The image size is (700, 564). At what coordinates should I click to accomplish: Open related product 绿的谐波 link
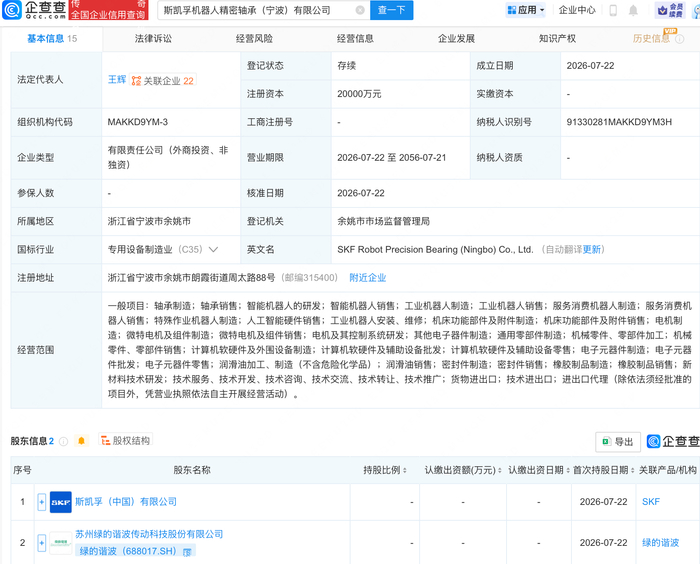point(660,543)
